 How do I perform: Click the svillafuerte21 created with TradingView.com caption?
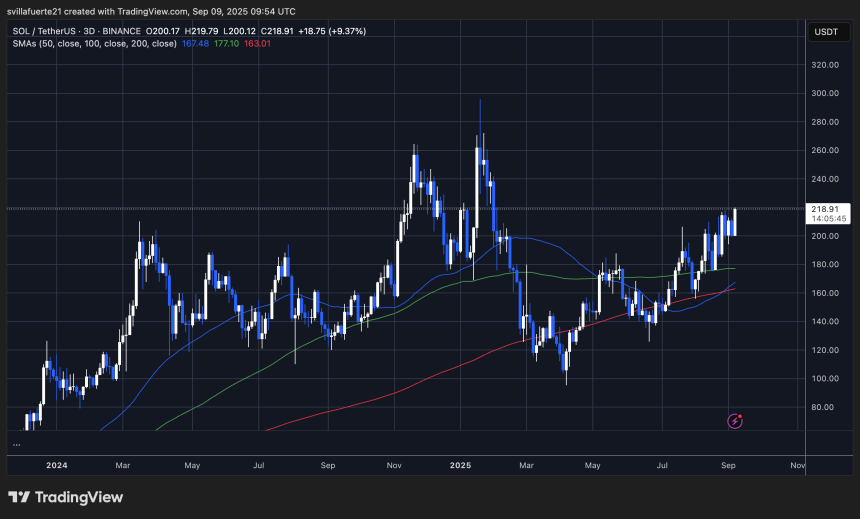pyautogui.click(x=151, y=11)
